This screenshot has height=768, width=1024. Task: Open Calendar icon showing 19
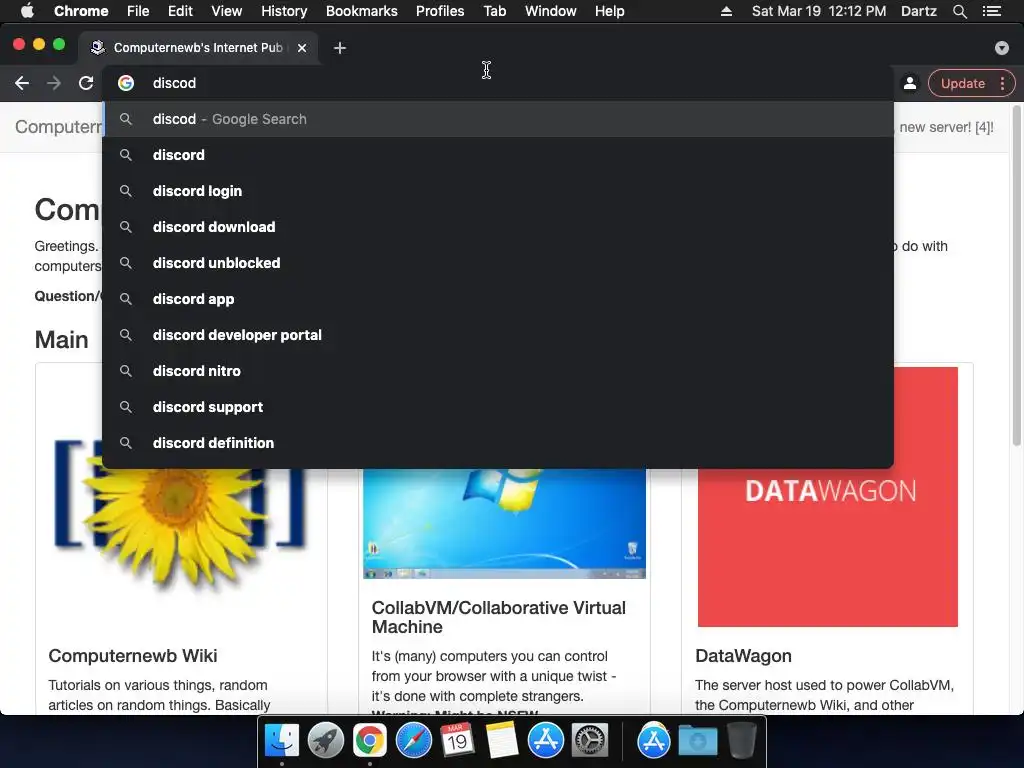point(457,741)
